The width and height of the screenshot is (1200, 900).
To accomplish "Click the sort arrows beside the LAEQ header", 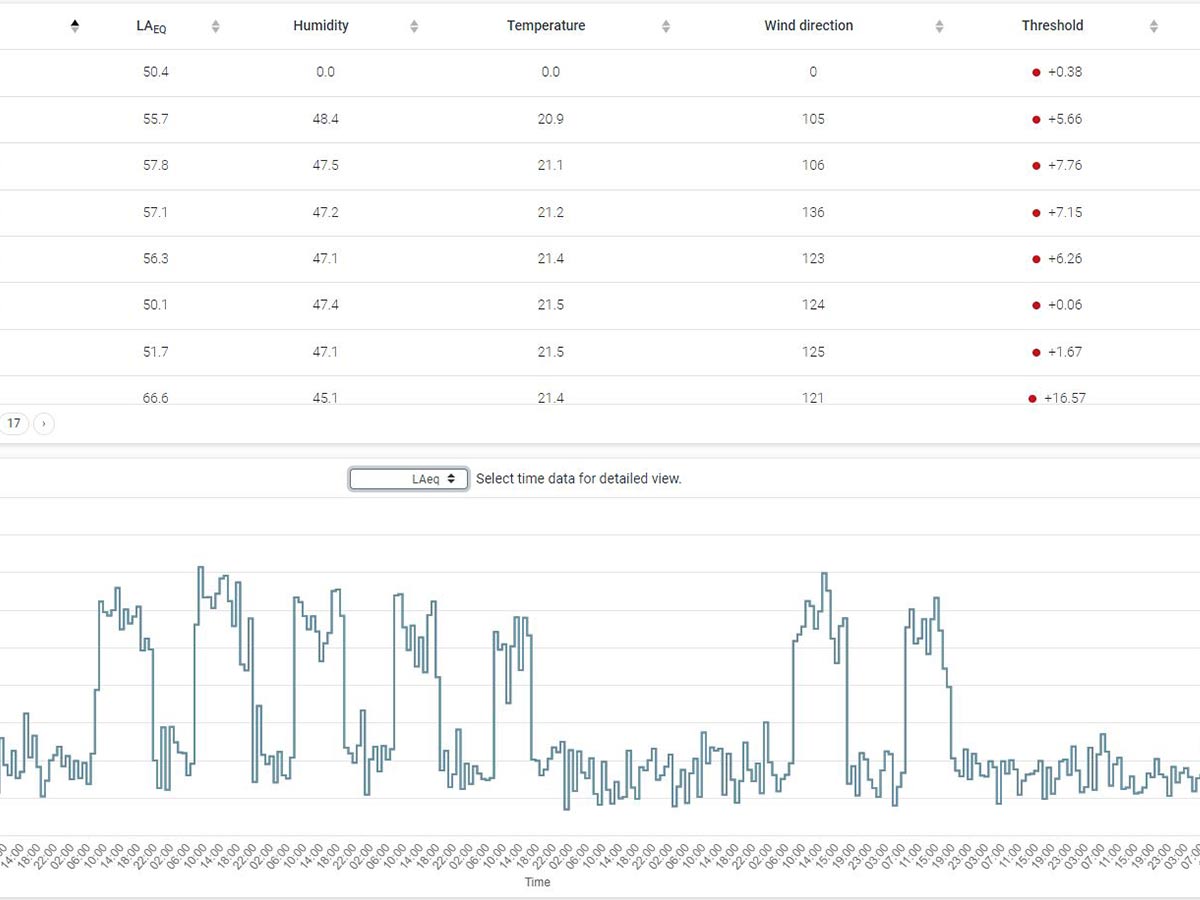I will coord(215,27).
